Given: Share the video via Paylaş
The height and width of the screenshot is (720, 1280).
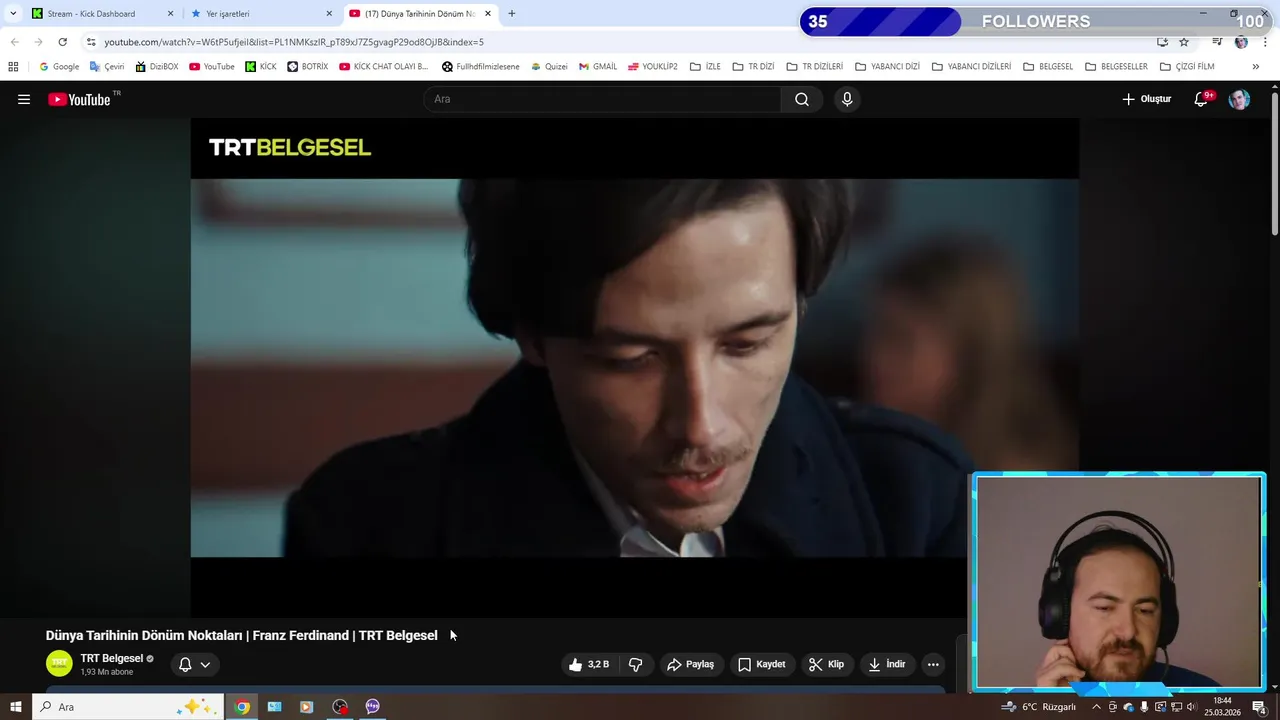Looking at the screenshot, I should coord(690,664).
